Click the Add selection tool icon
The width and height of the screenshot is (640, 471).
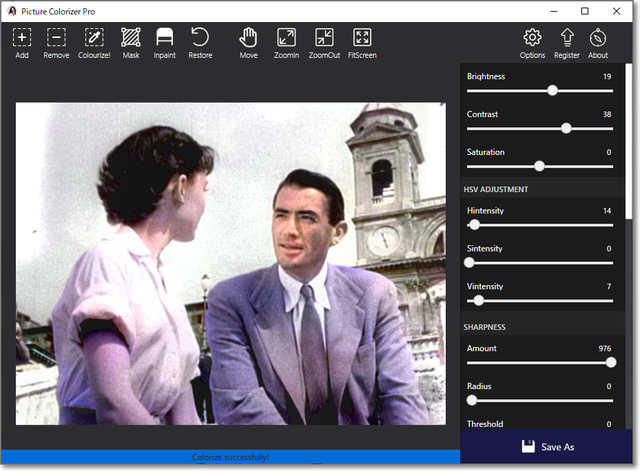[22, 38]
